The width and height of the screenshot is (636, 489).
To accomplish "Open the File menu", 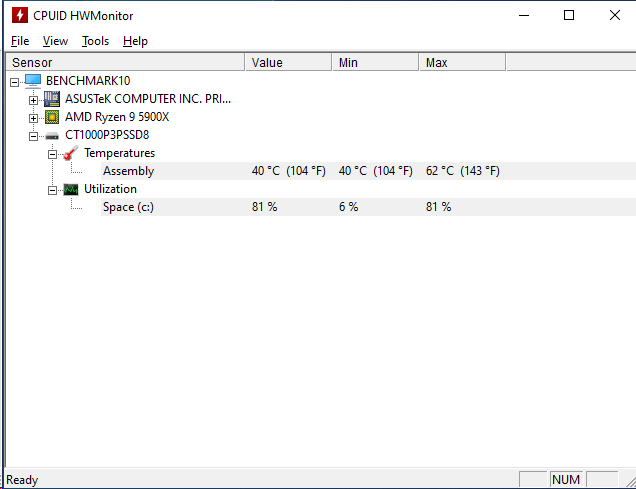I will [20, 41].
